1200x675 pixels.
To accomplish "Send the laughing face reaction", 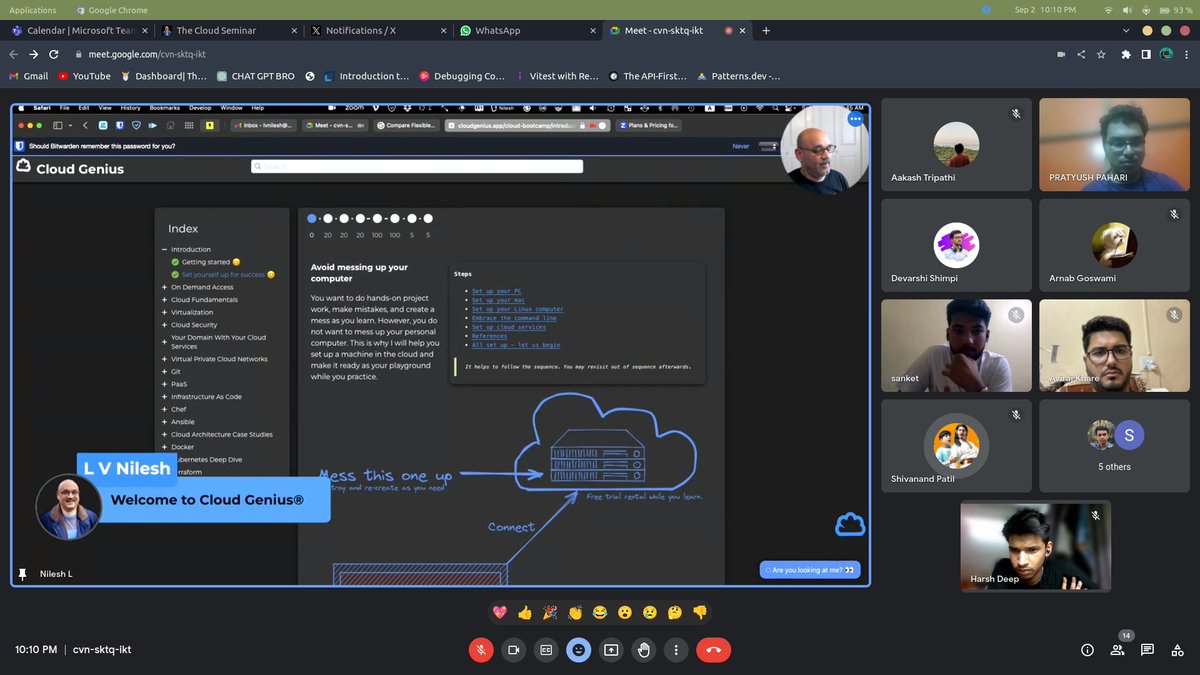I will (x=599, y=612).
